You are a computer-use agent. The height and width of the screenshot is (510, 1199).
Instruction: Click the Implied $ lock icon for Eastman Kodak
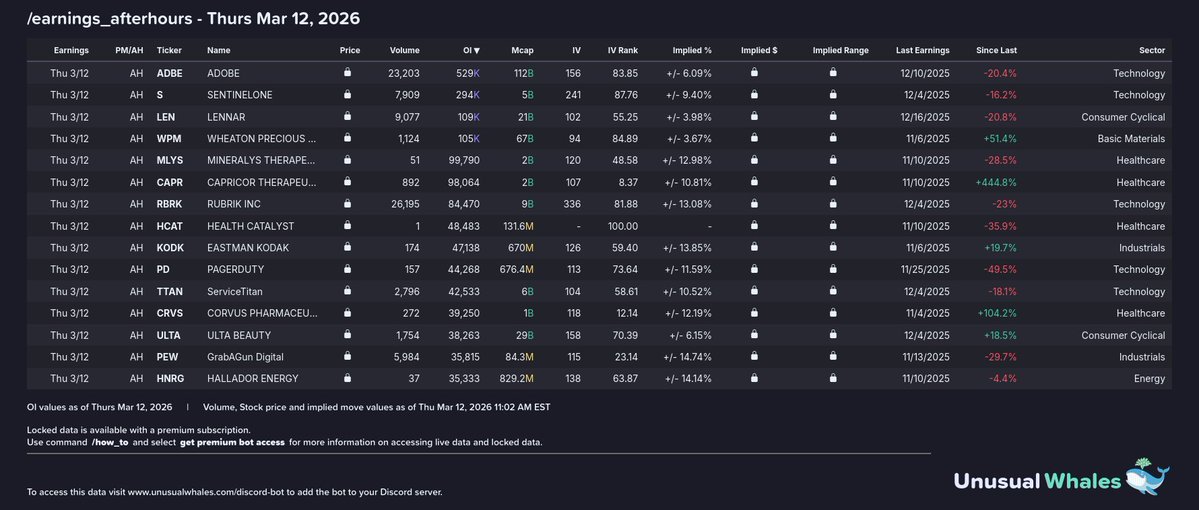point(753,248)
